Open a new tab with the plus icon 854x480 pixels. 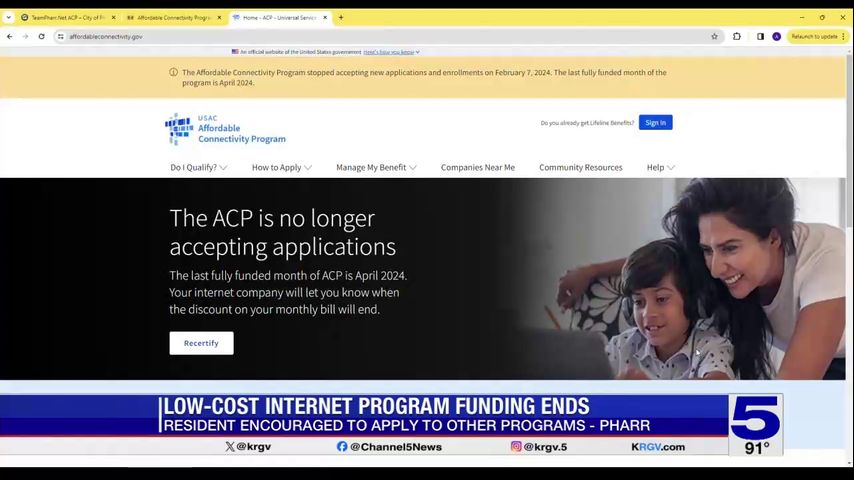(341, 17)
